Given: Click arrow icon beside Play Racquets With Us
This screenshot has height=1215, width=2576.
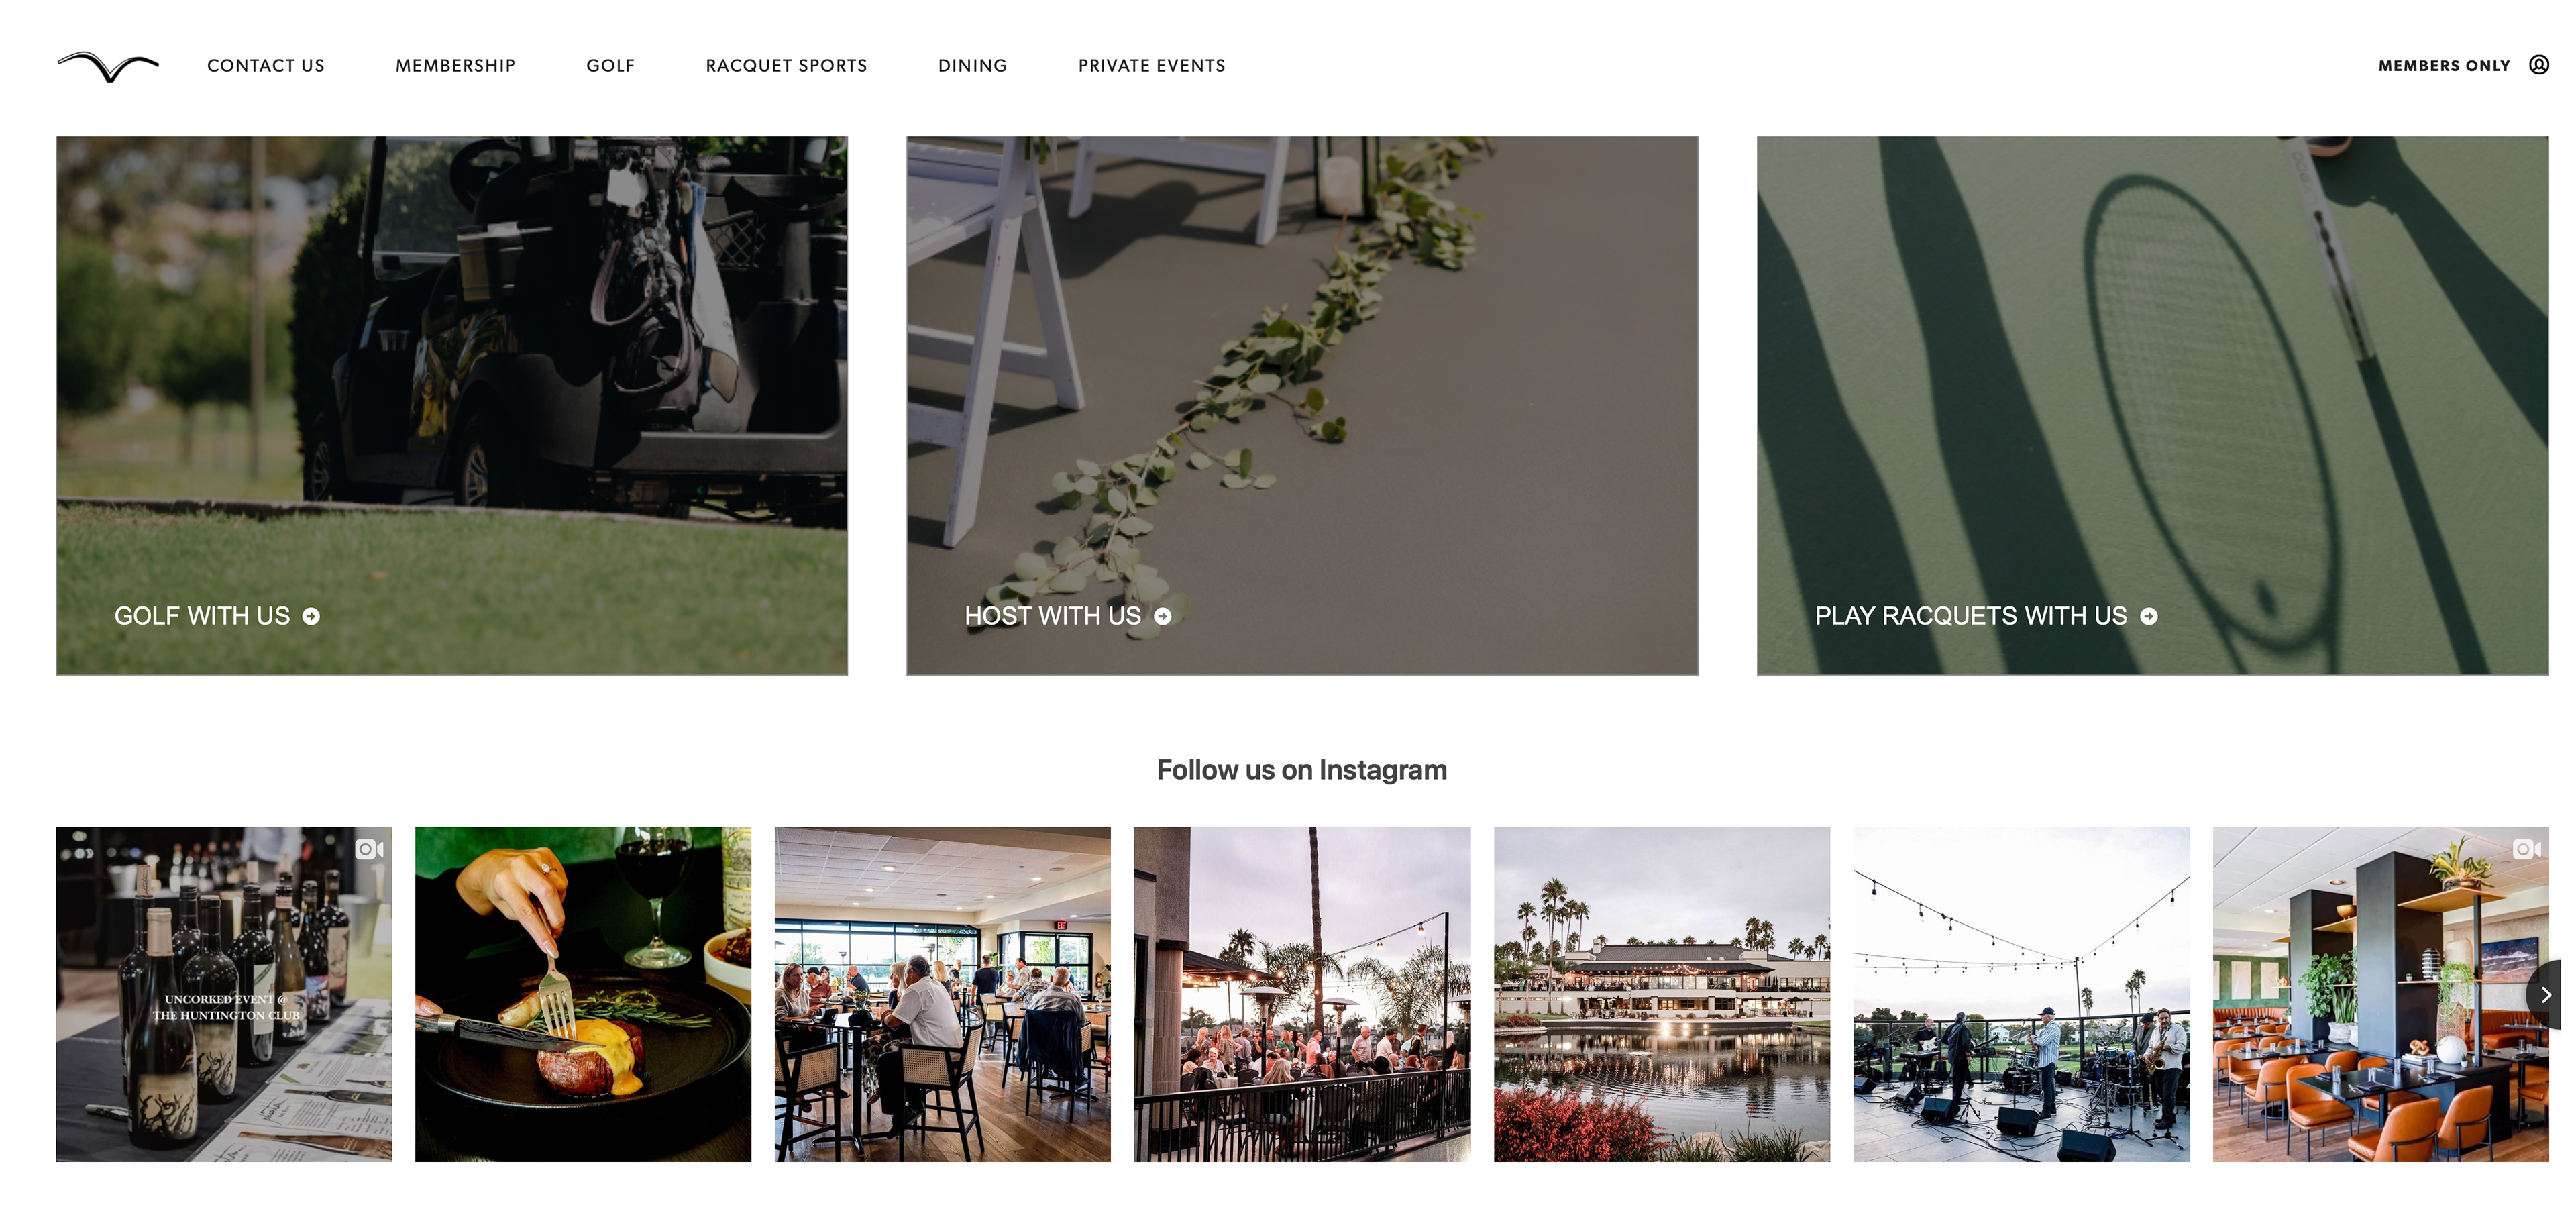Looking at the screenshot, I should [2148, 616].
